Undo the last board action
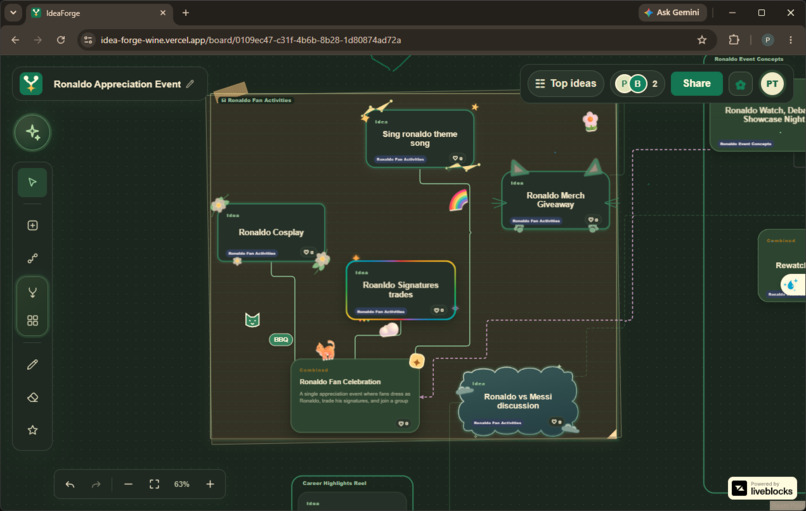 tap(70, 484)
